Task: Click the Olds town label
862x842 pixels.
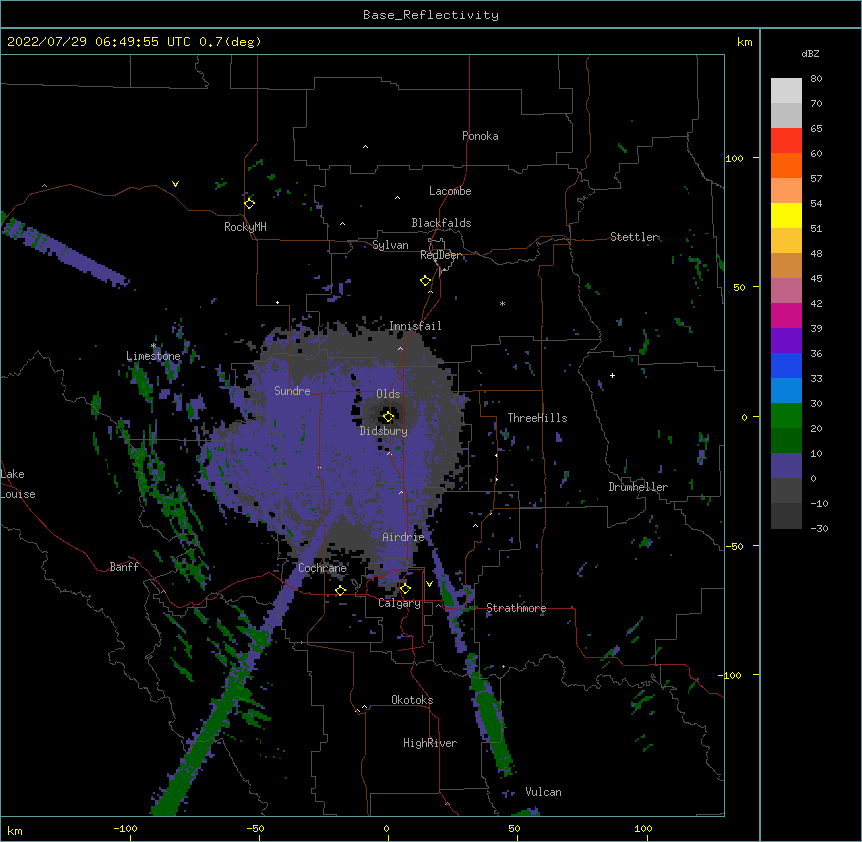Action: coord(388,394)
